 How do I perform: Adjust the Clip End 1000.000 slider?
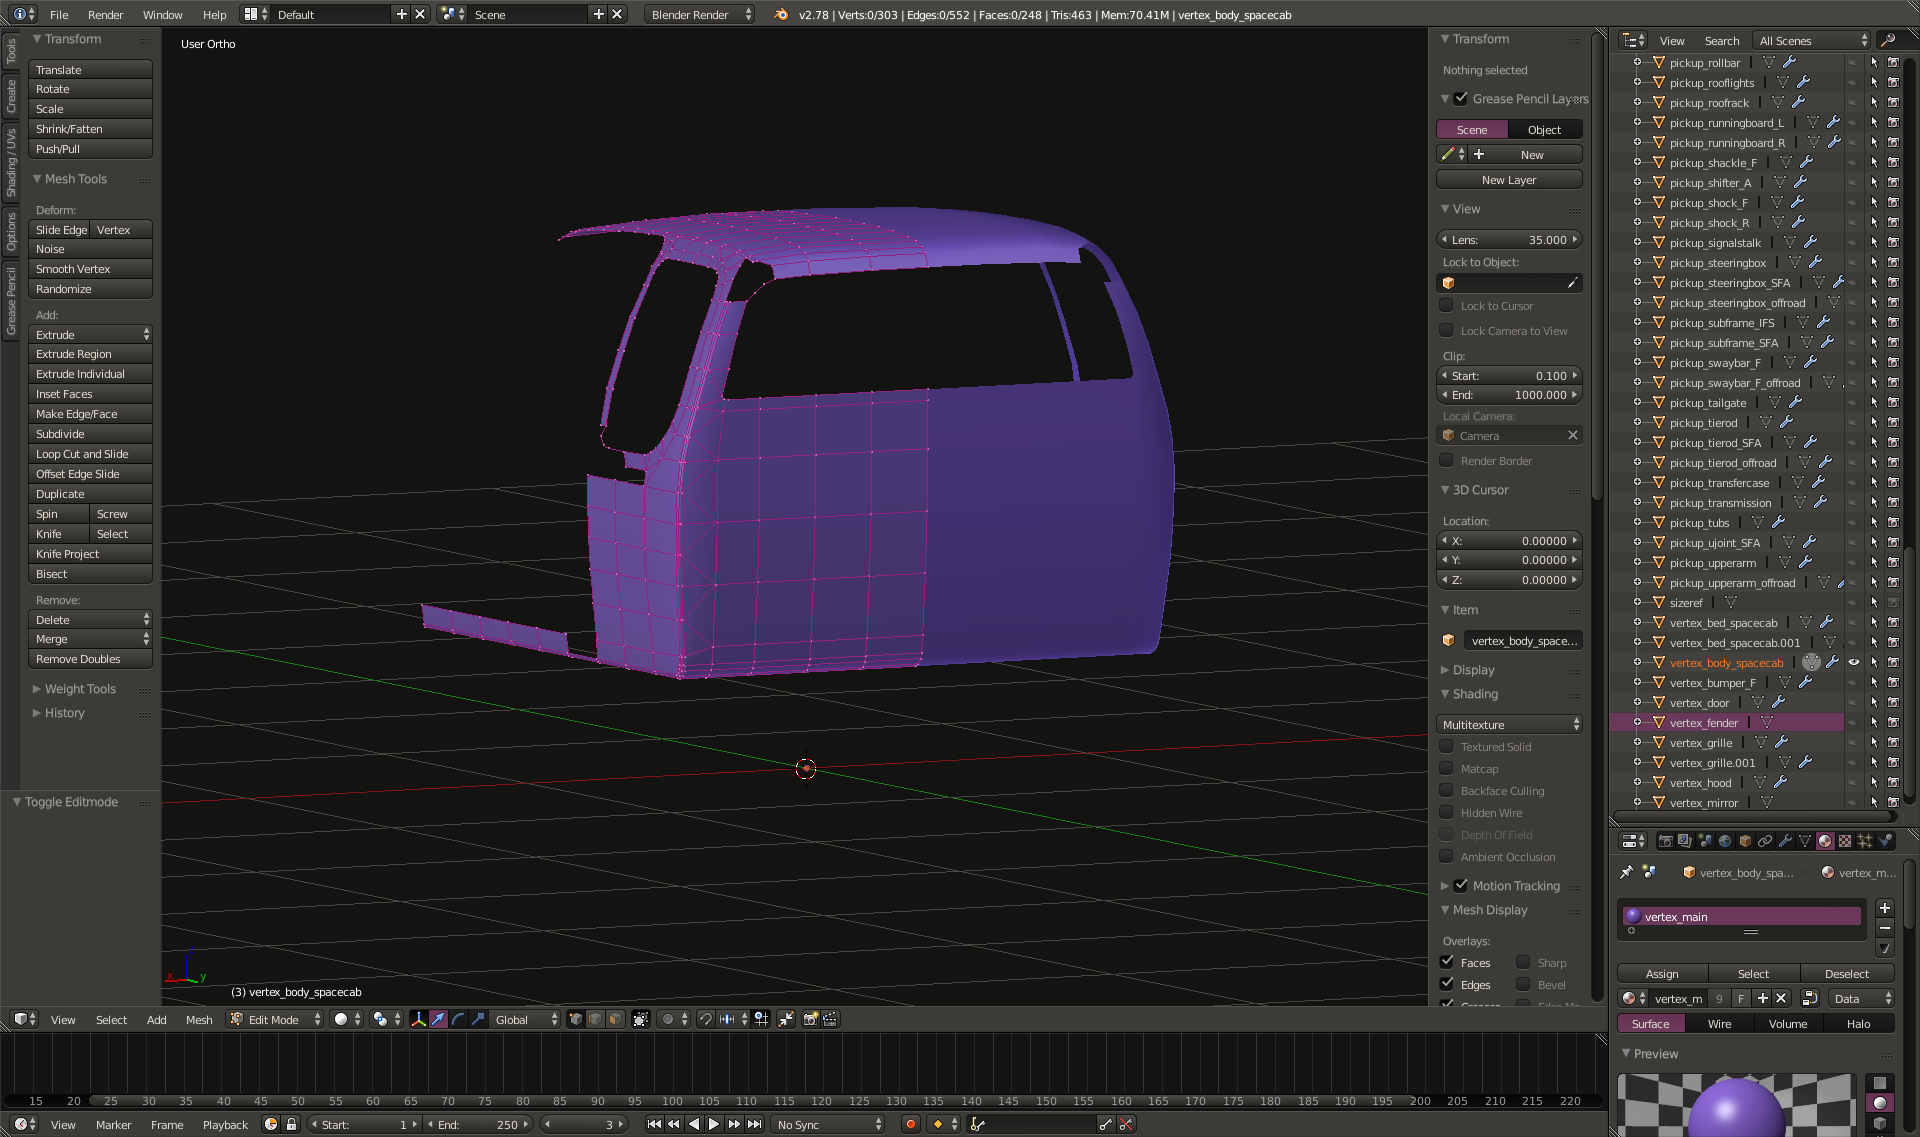click(1509, 395)
